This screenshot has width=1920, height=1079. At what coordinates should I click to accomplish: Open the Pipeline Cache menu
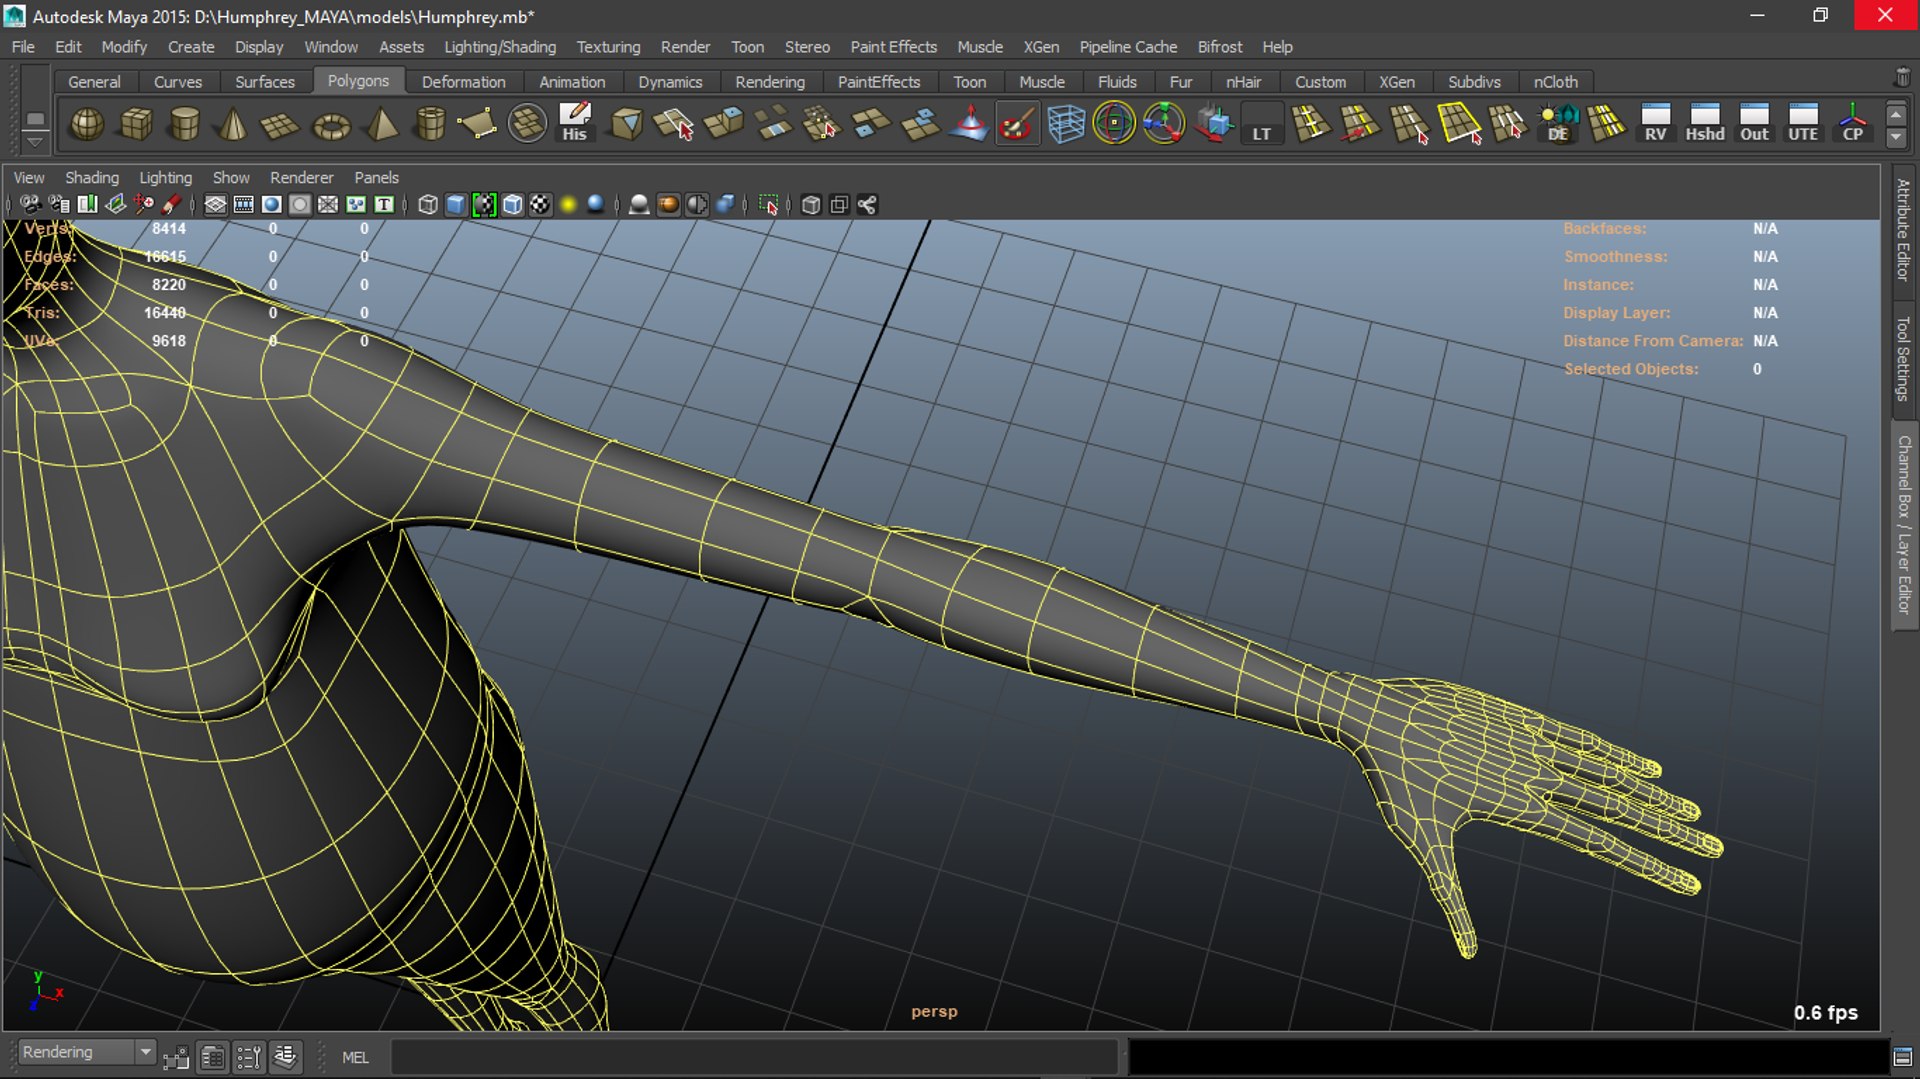coord(1128,47)
